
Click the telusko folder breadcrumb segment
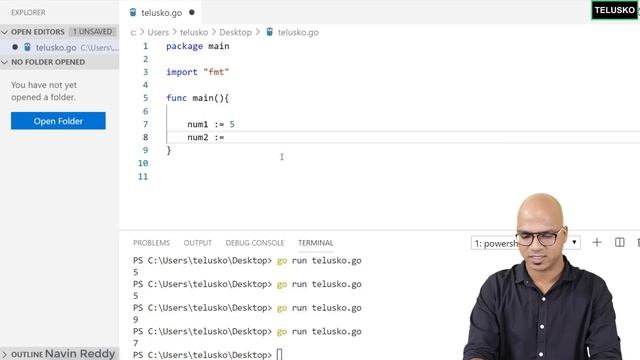click(194, 32)
